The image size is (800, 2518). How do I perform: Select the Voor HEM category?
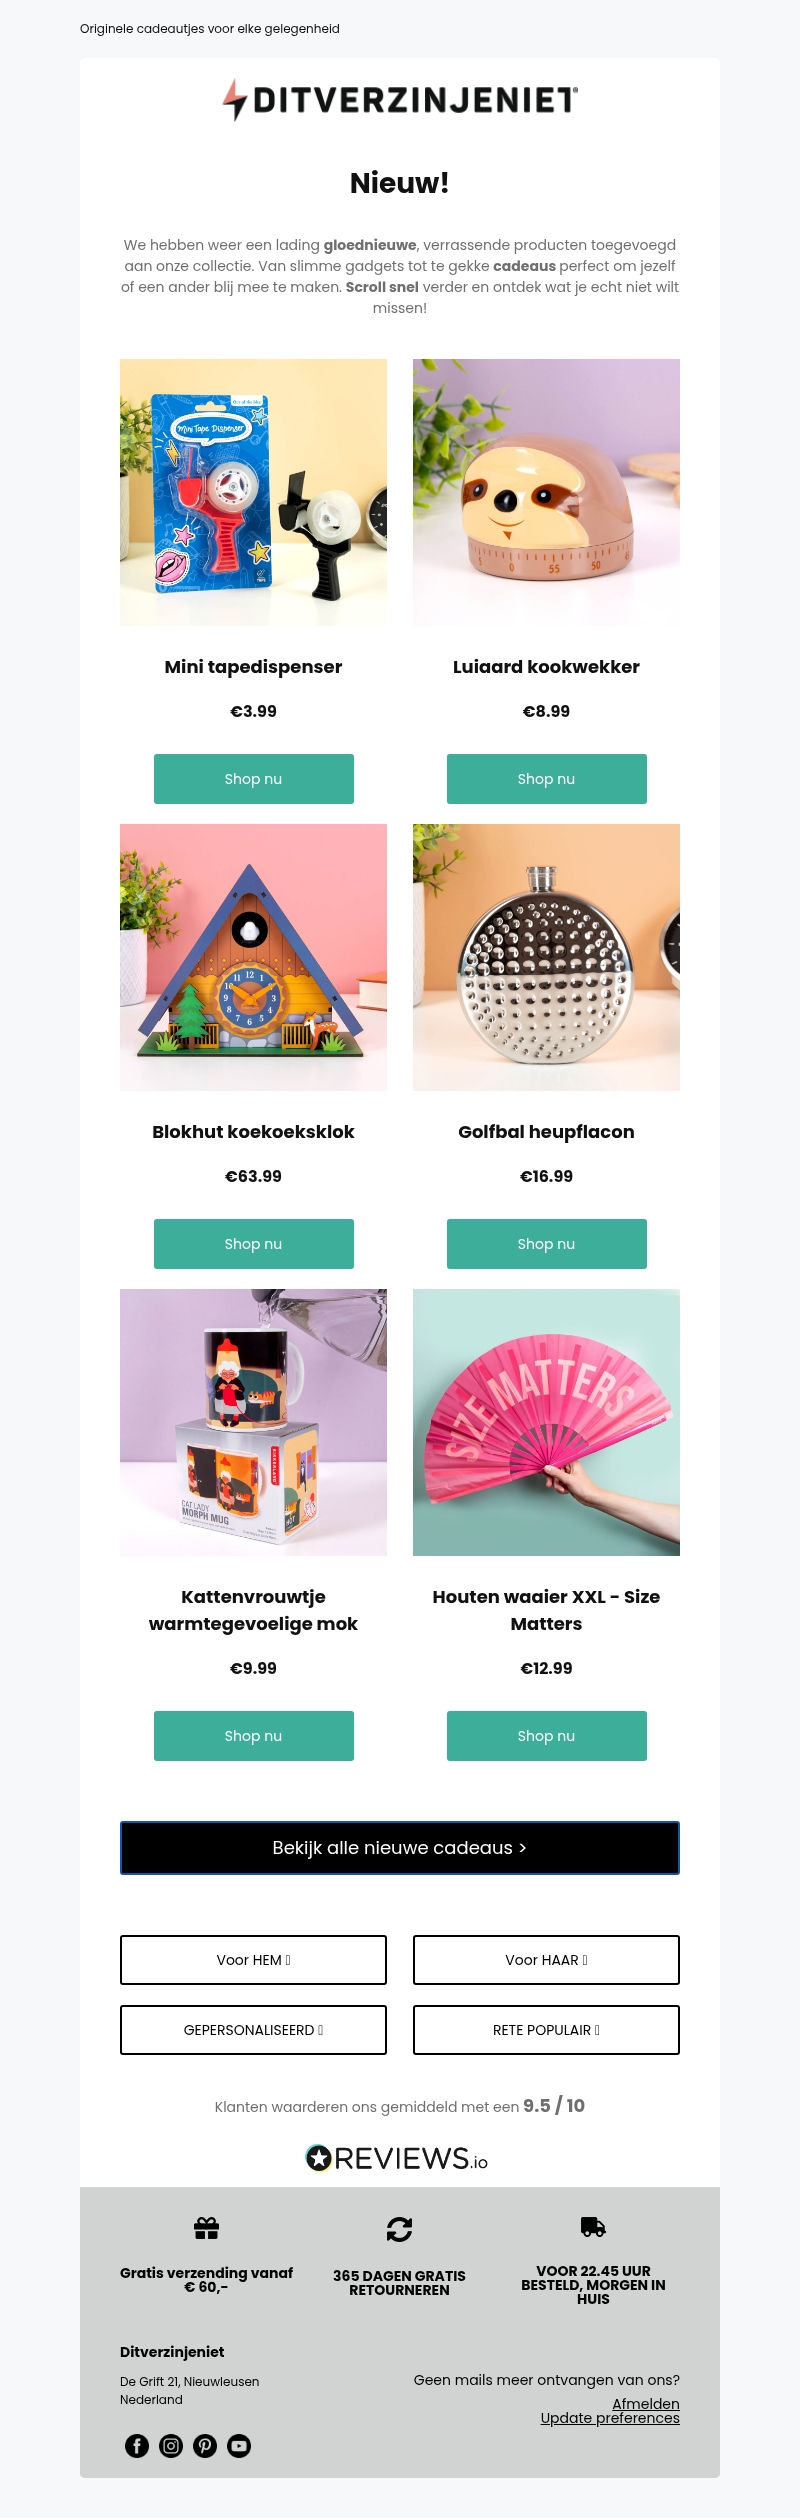coord(253,1960)
